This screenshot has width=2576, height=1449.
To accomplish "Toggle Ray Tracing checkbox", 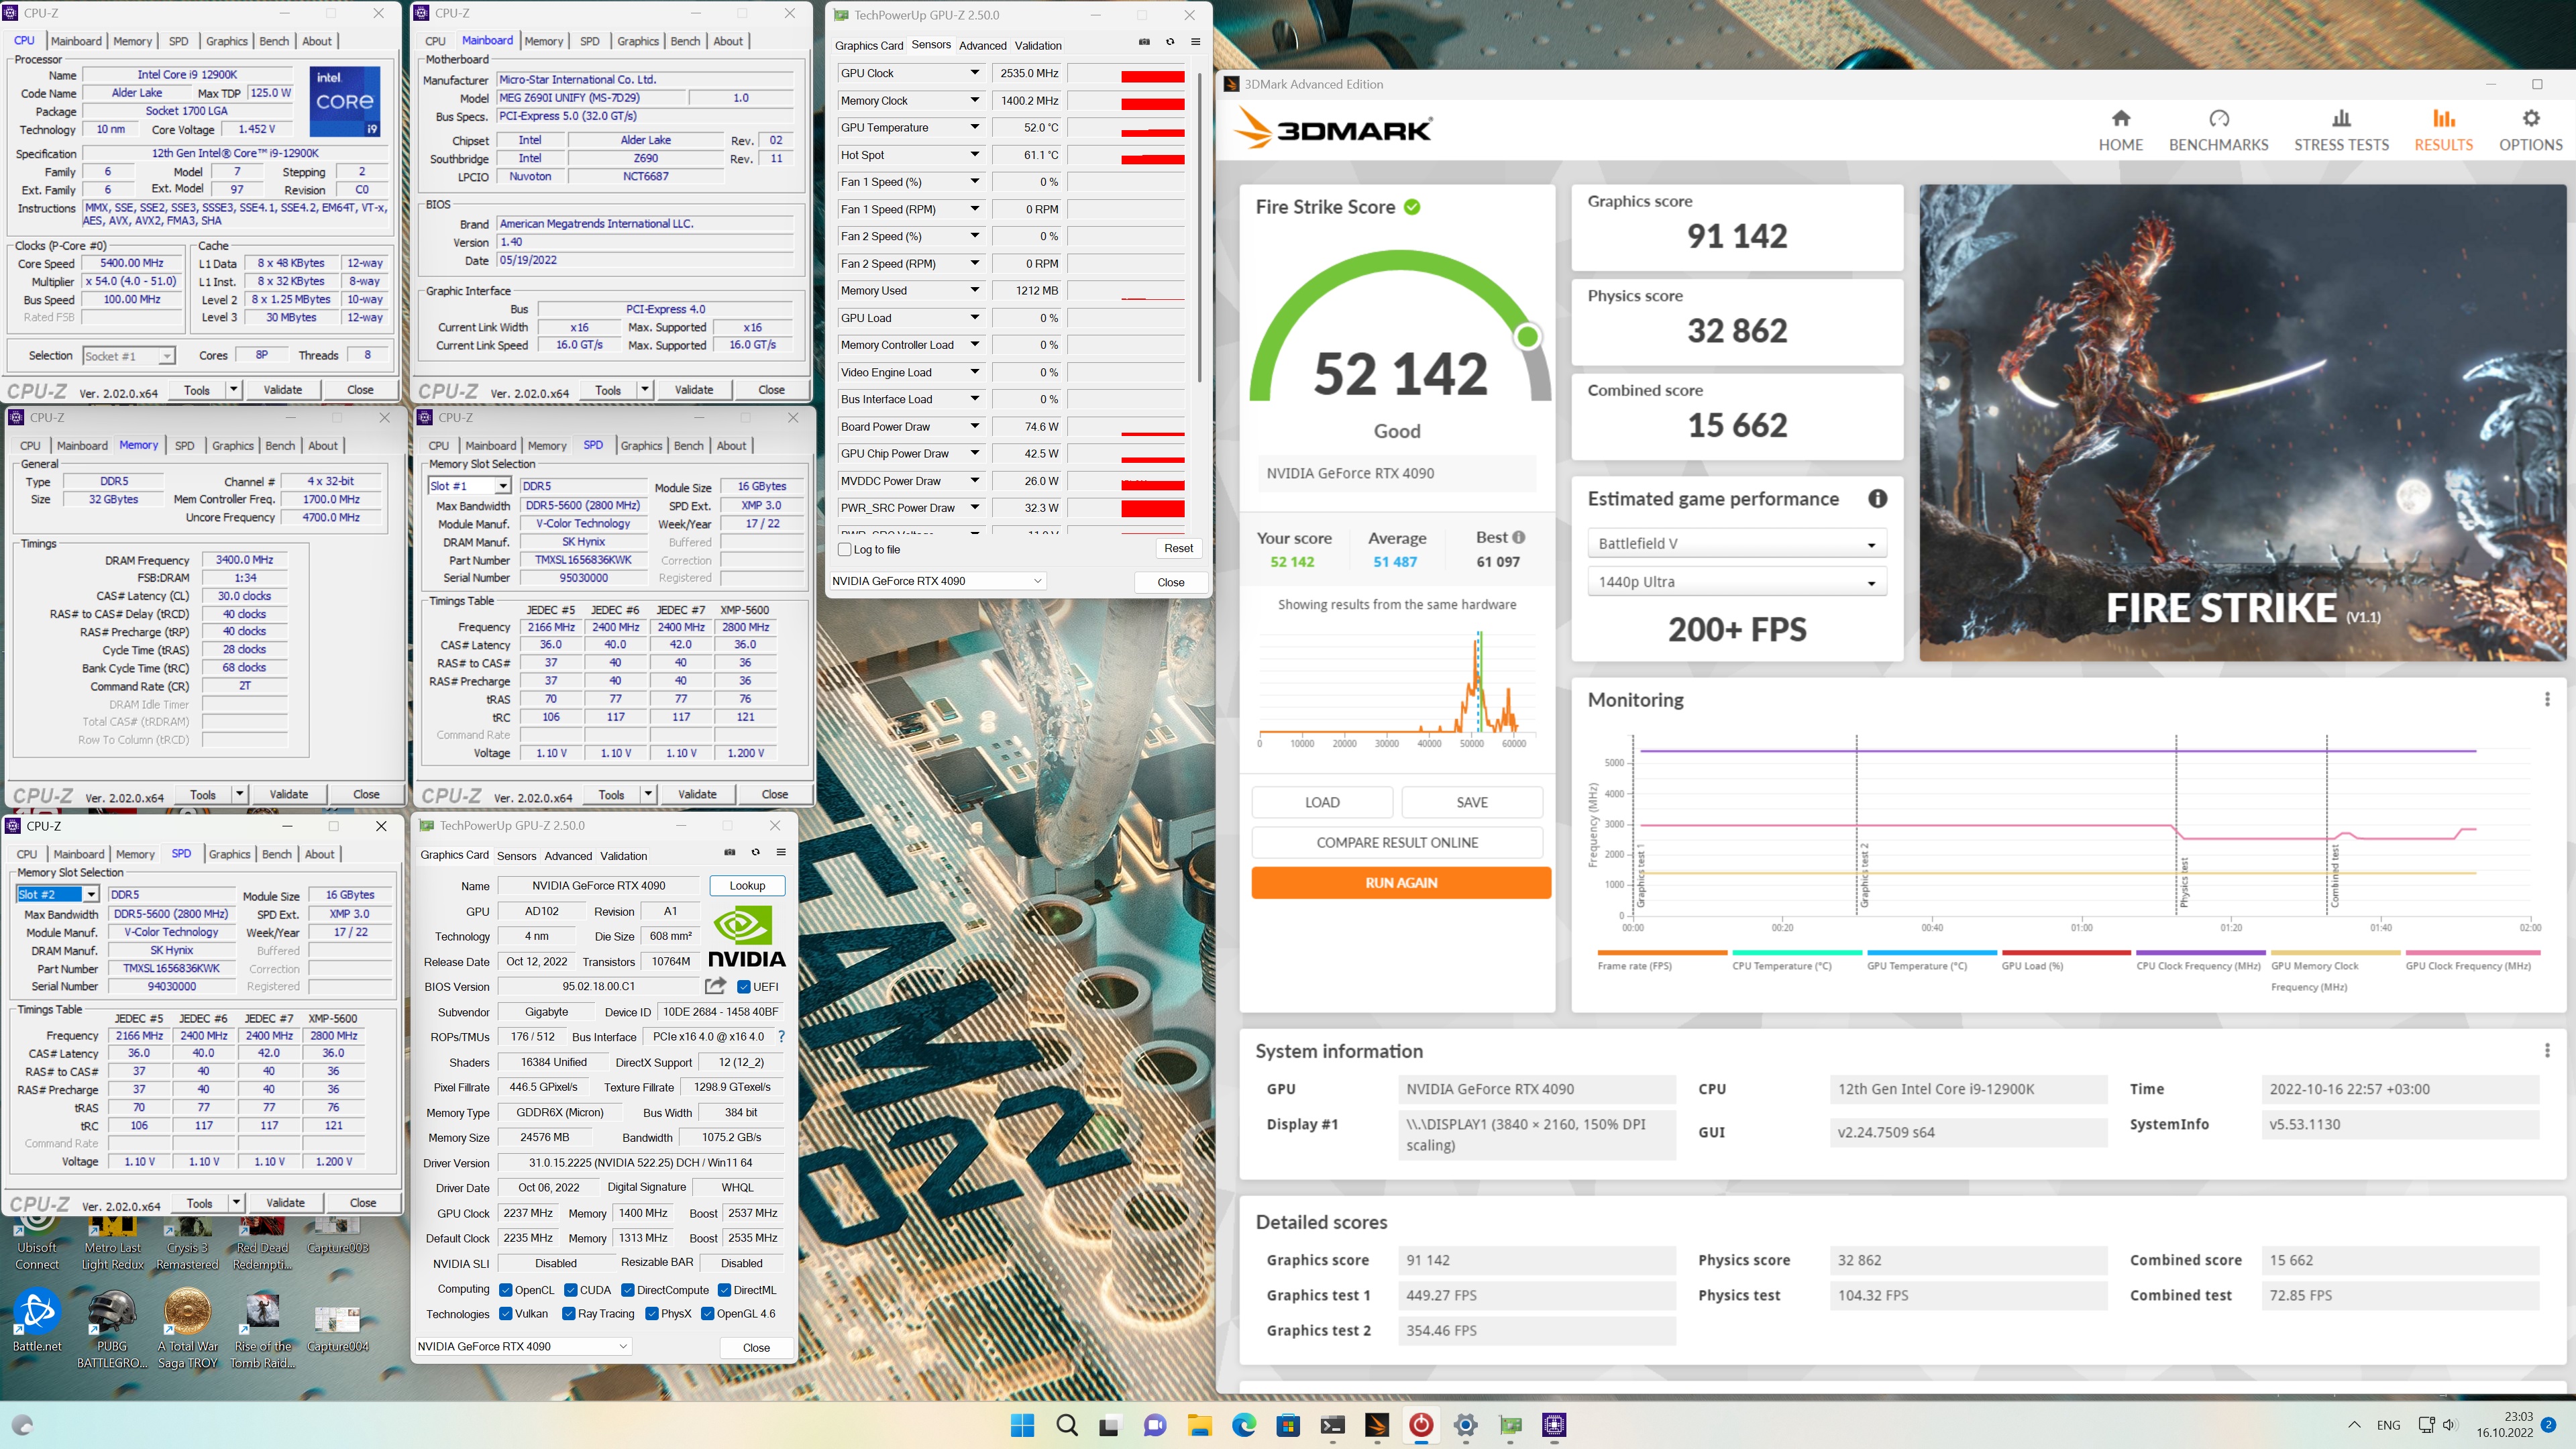I will pyautogui.click(x=568, y=1314).
